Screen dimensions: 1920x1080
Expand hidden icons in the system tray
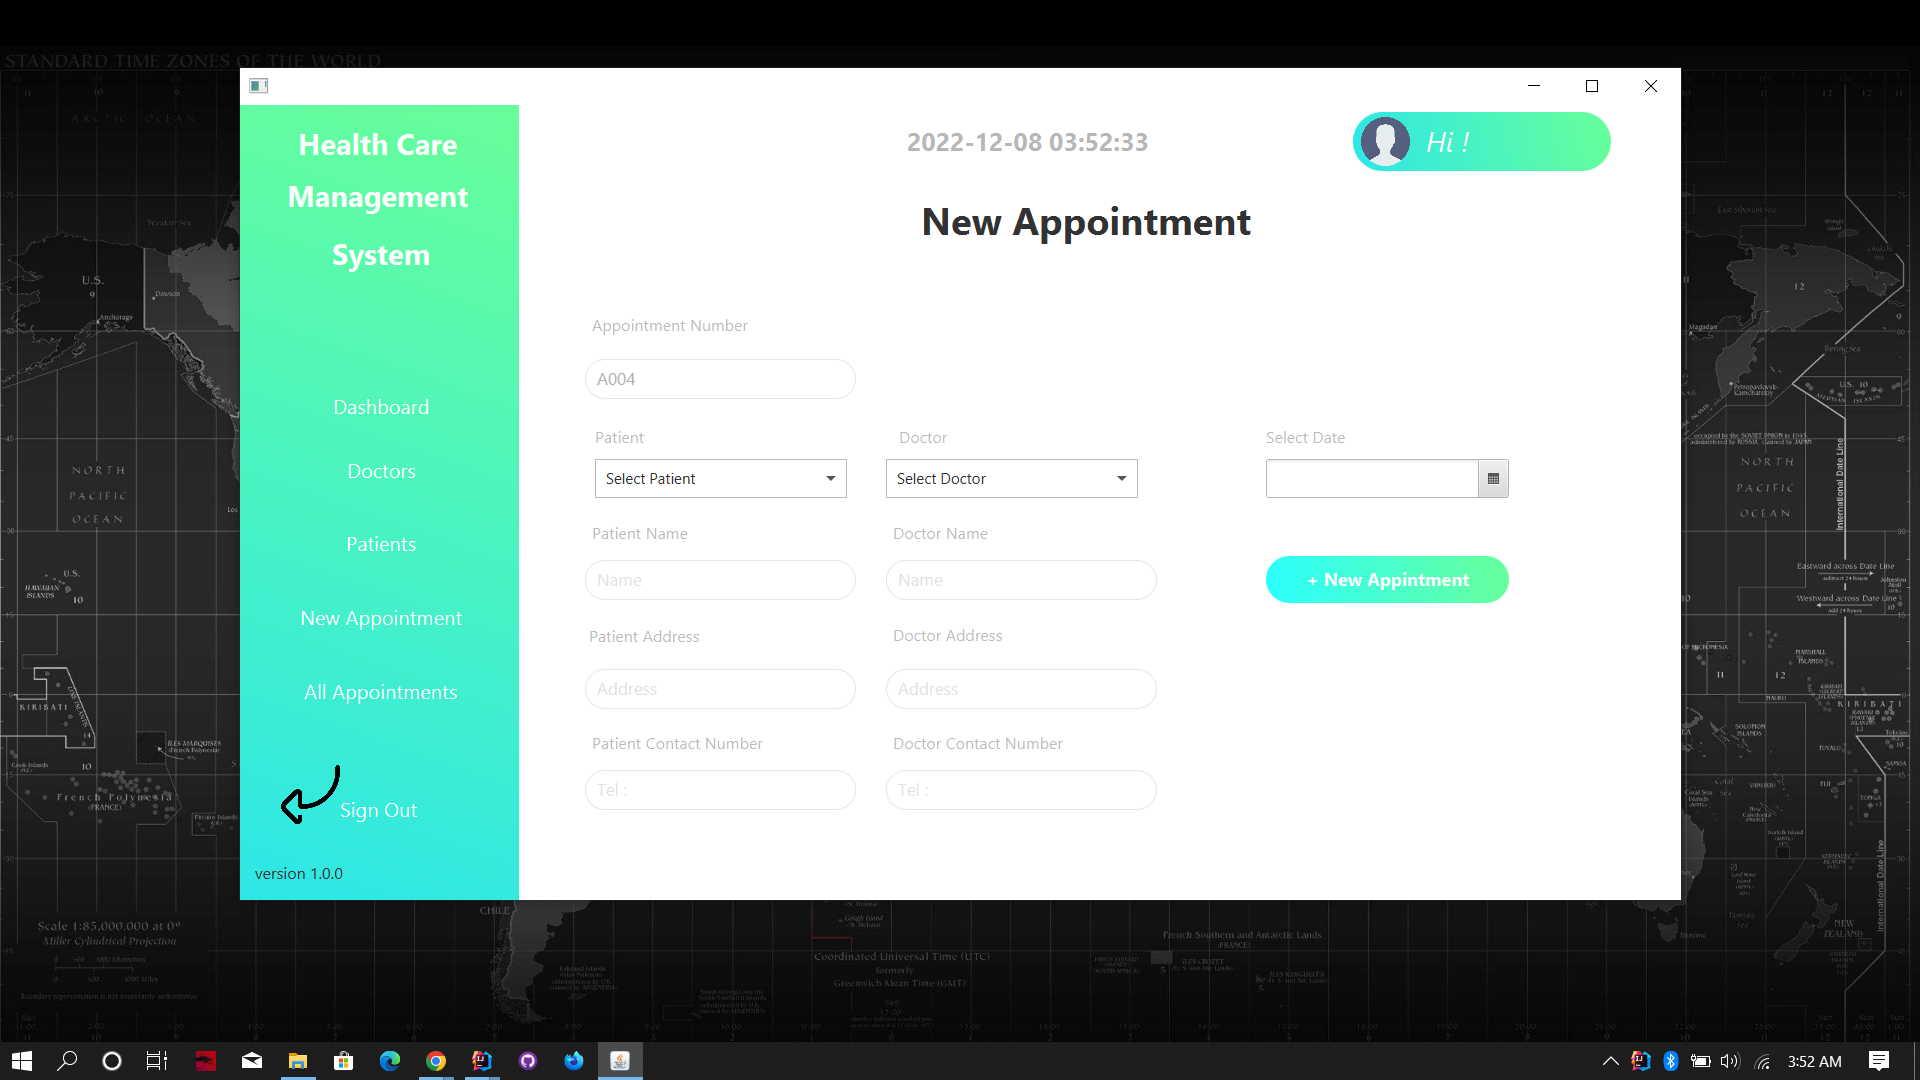click(1610, 1061)
